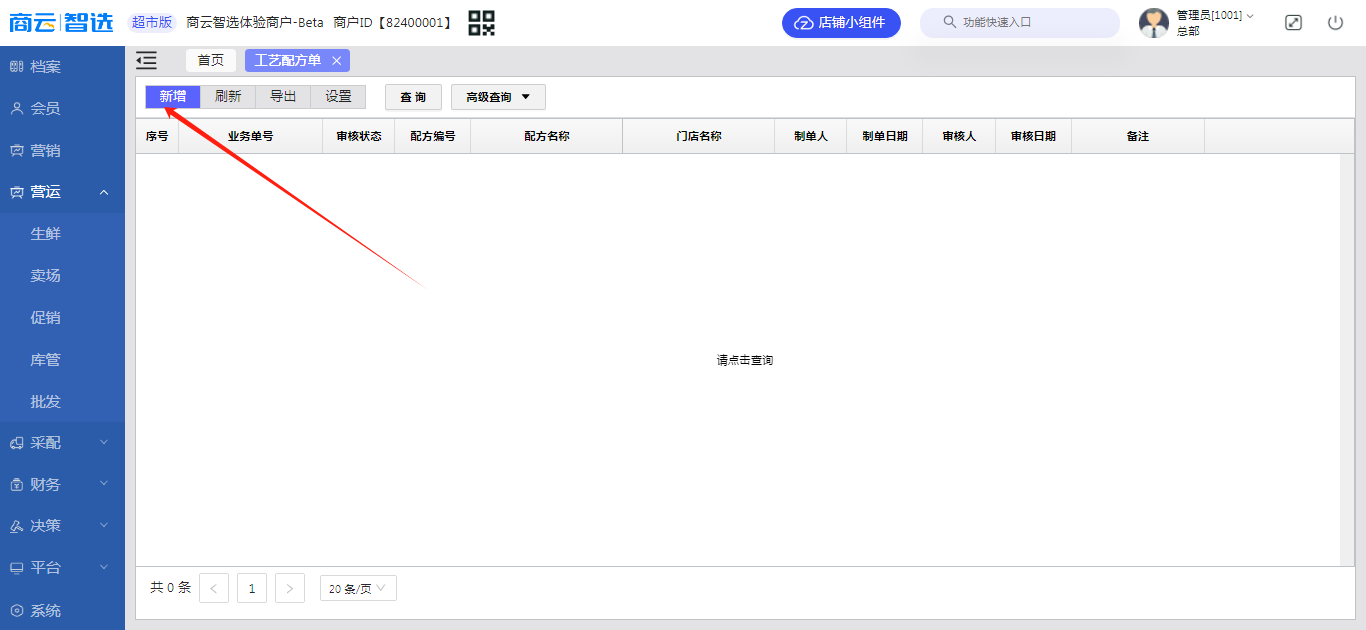Viewport: 1366px width, 630px height.
Task: Go to next page arrow
Action: [290, 588]
